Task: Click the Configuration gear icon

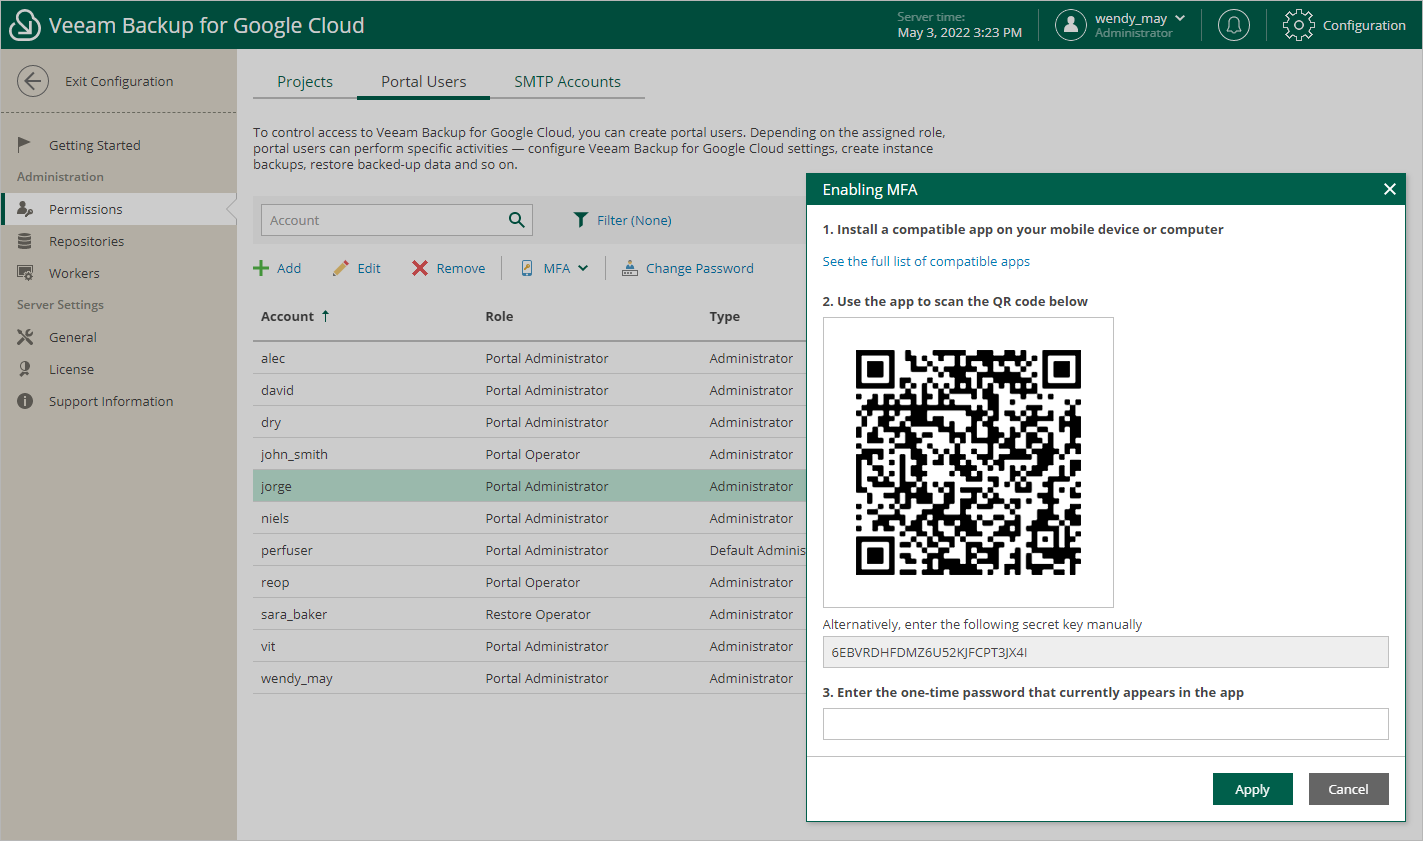Action: coord(1299,25)
